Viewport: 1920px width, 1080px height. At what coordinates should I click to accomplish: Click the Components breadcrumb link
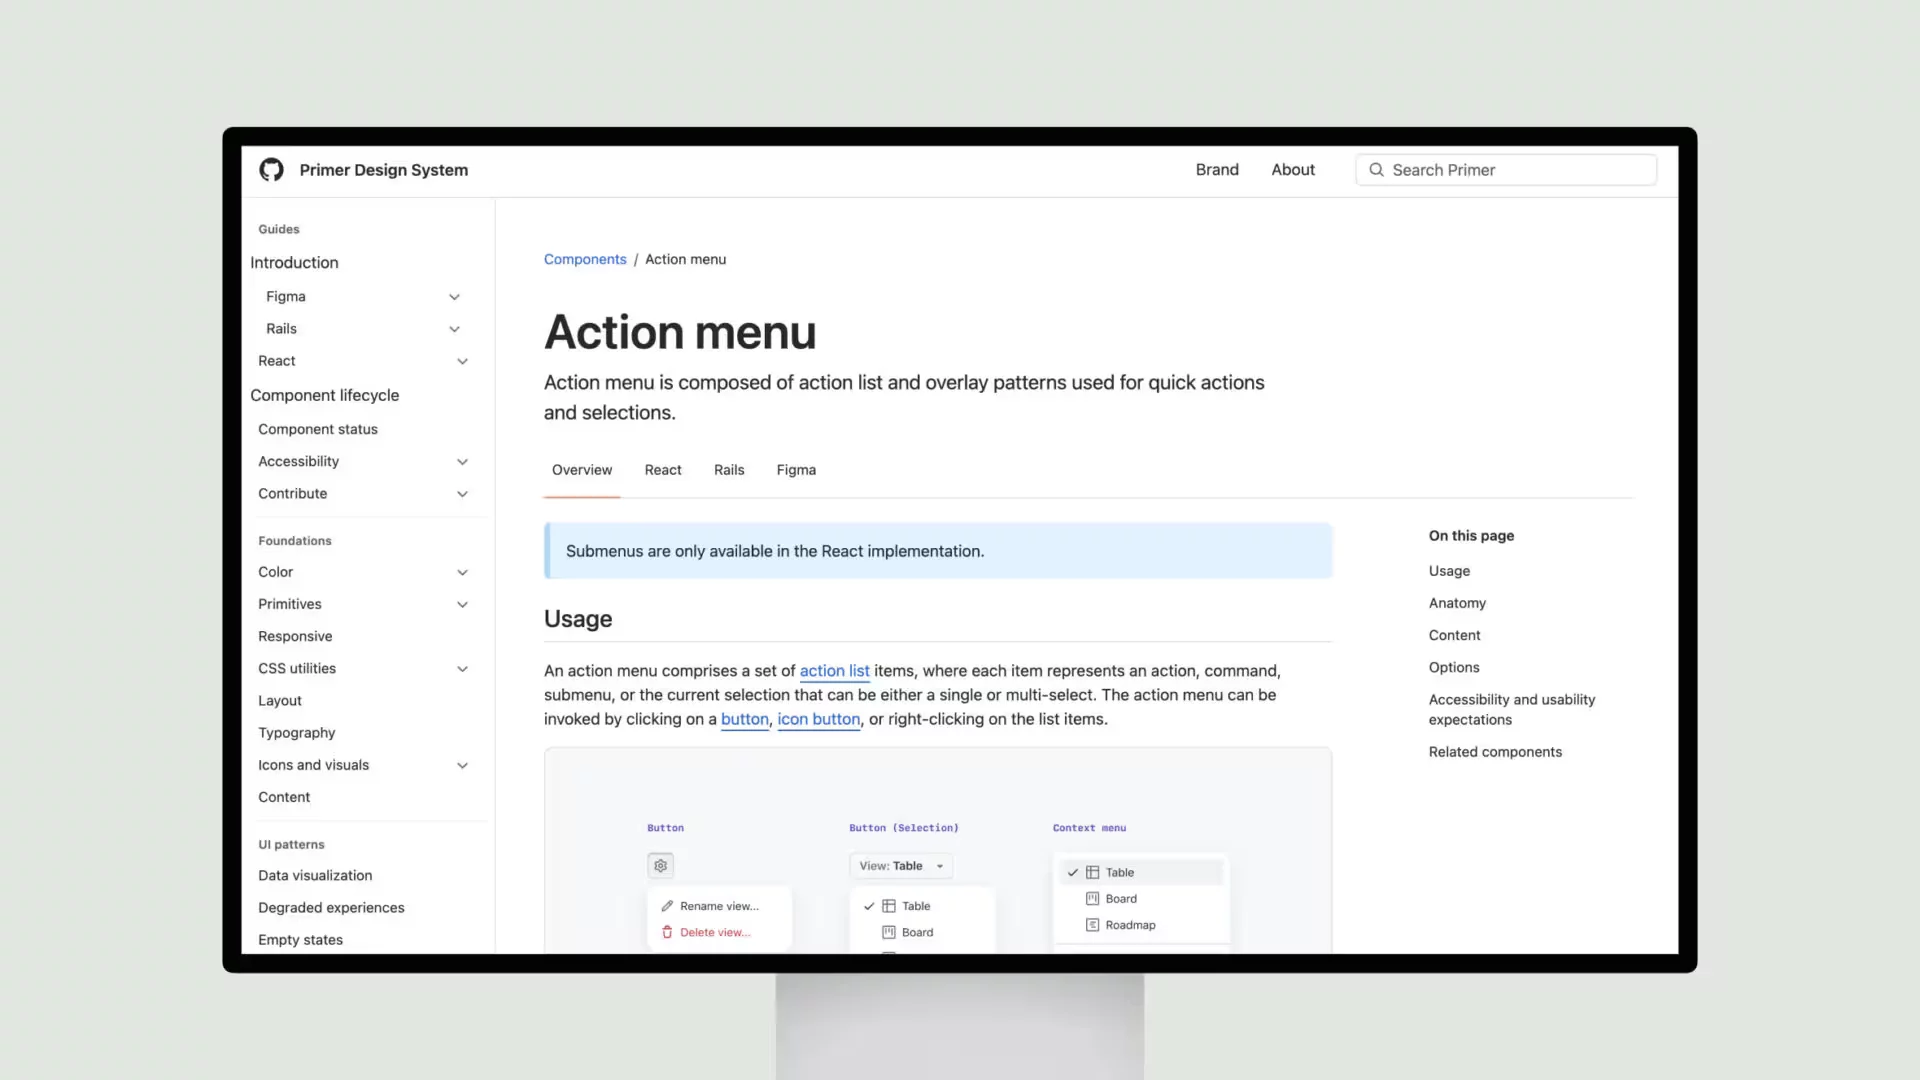click(x=585, y=259)
